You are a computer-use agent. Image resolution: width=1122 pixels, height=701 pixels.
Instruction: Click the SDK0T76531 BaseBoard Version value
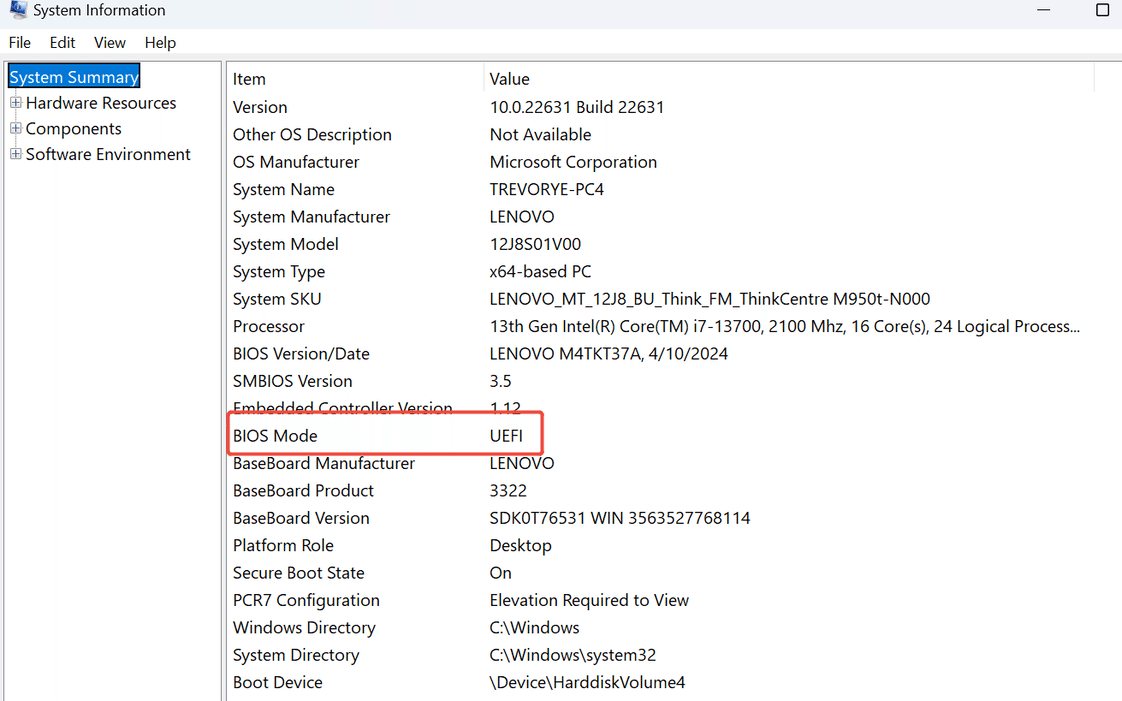pyautogui.click(x=620, y=519)
